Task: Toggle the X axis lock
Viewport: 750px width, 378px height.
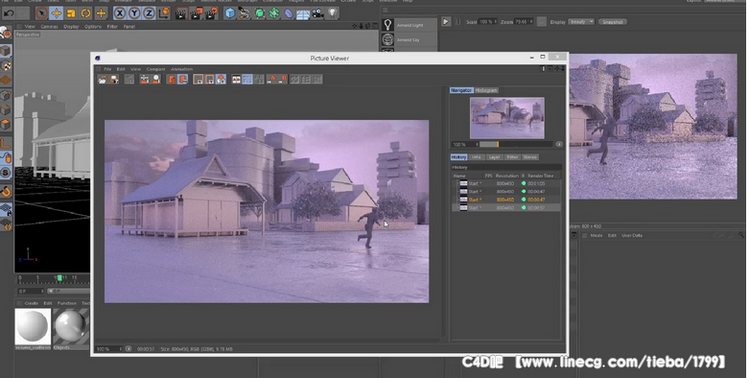Action: point(120,13)
